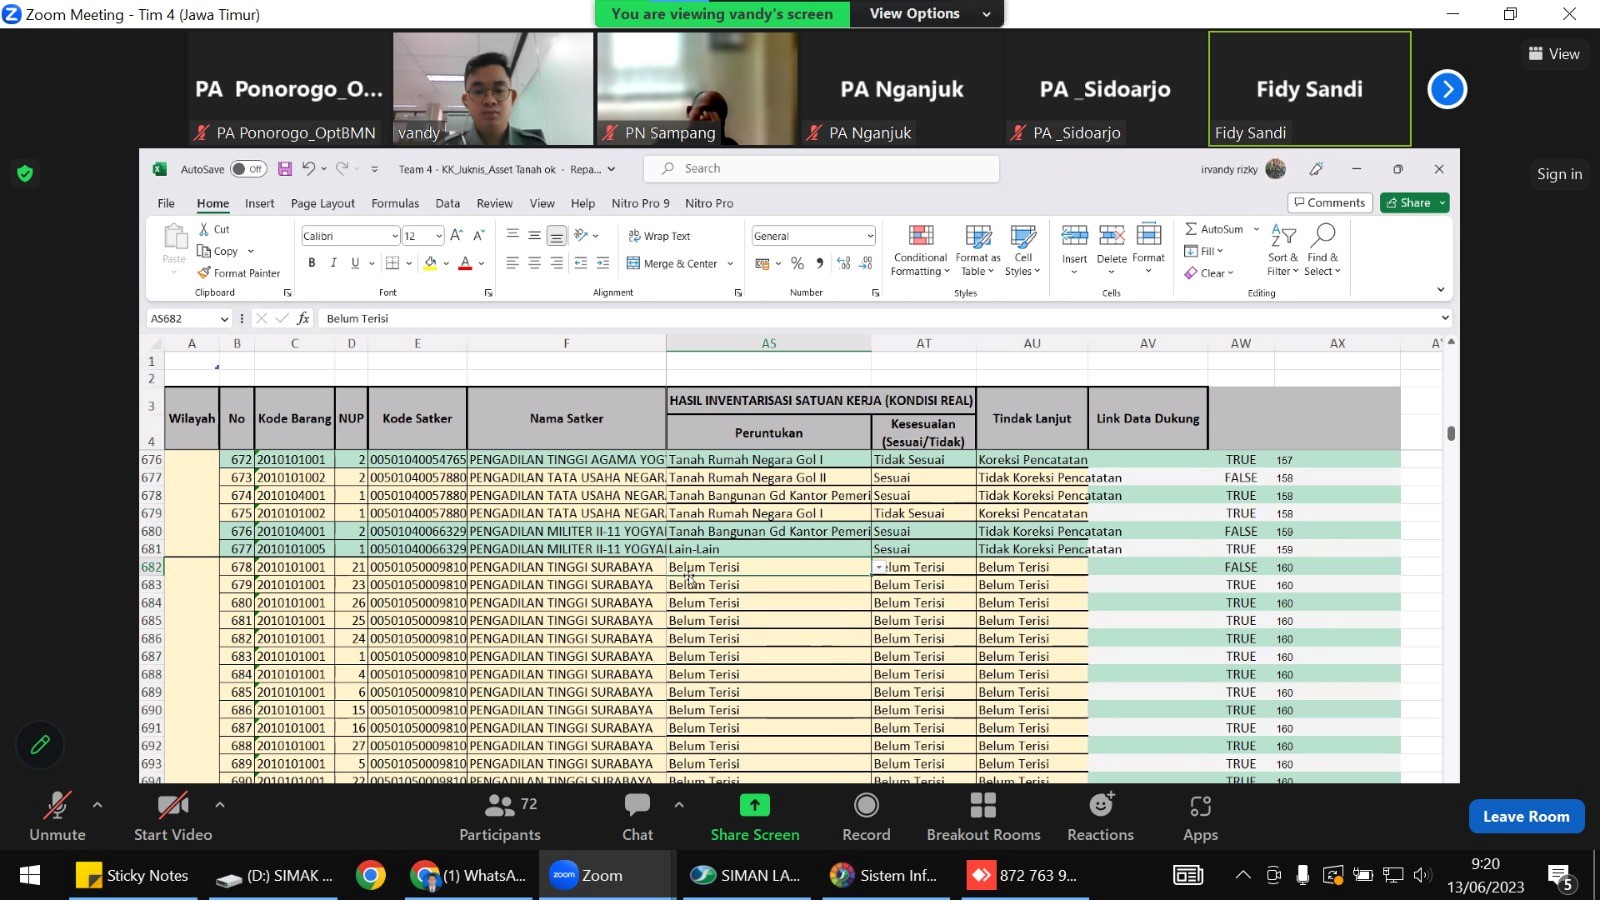This screenshot has height=900, width=1600.
Task: Click Format as Table icon
Action: (978, 250)
